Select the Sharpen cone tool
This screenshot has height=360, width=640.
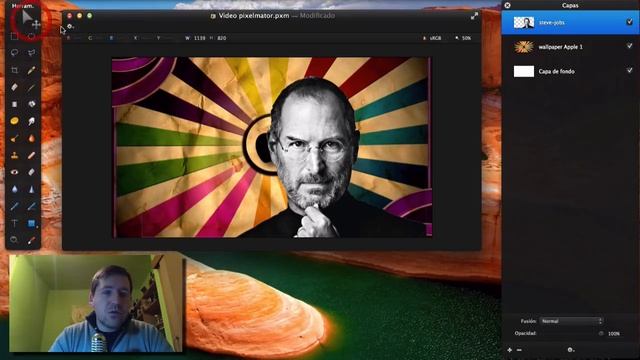coord(31,189)
